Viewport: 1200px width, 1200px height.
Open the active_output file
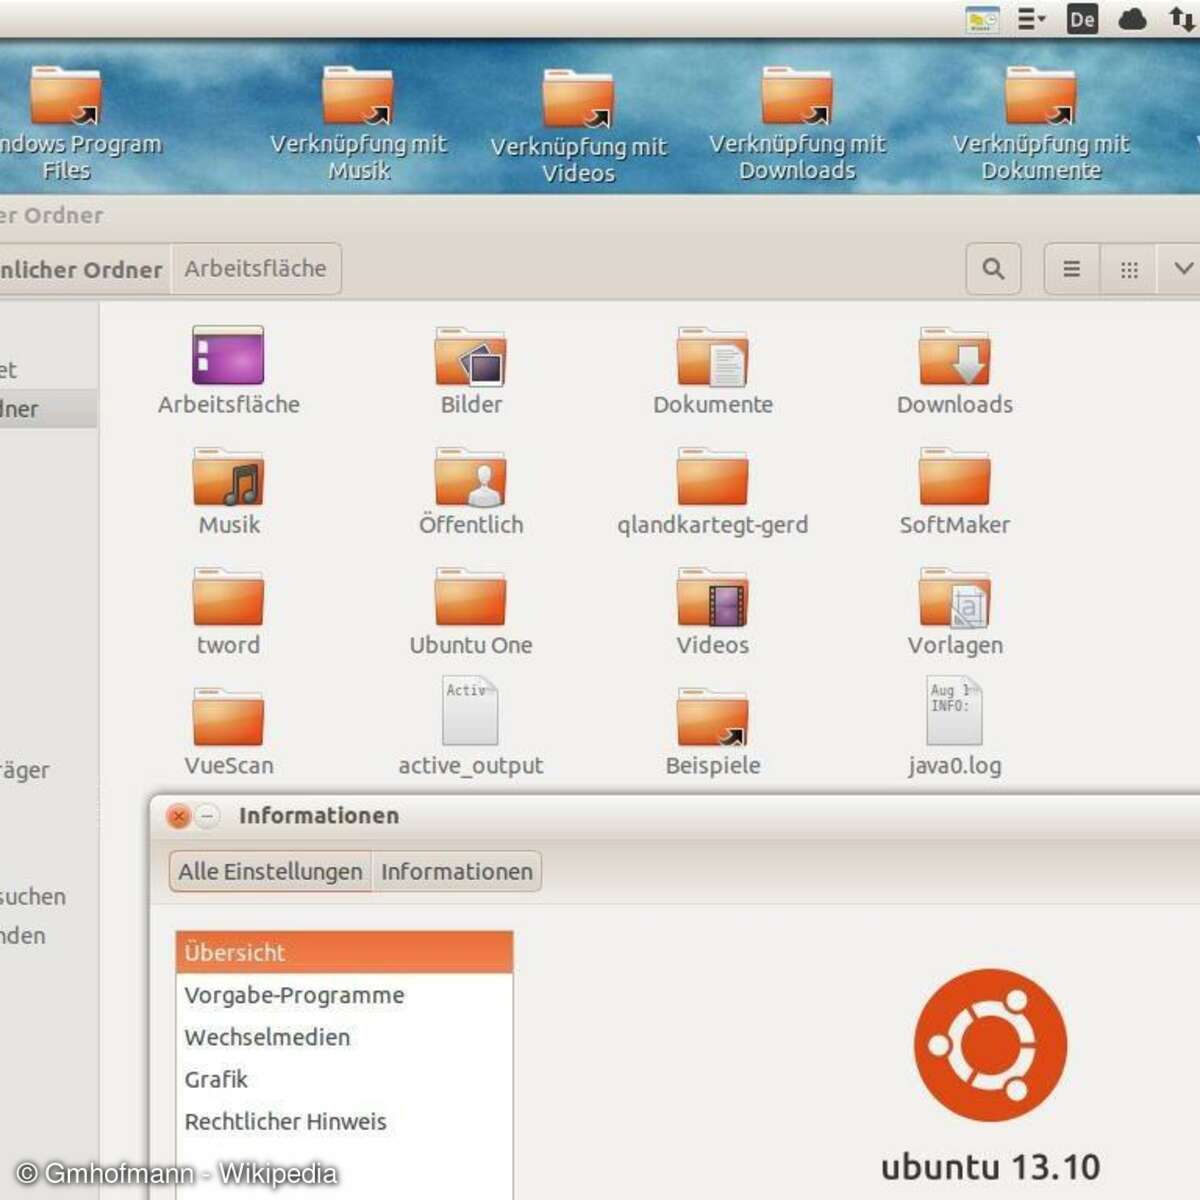pyautogui.click(x=470, y=713)
